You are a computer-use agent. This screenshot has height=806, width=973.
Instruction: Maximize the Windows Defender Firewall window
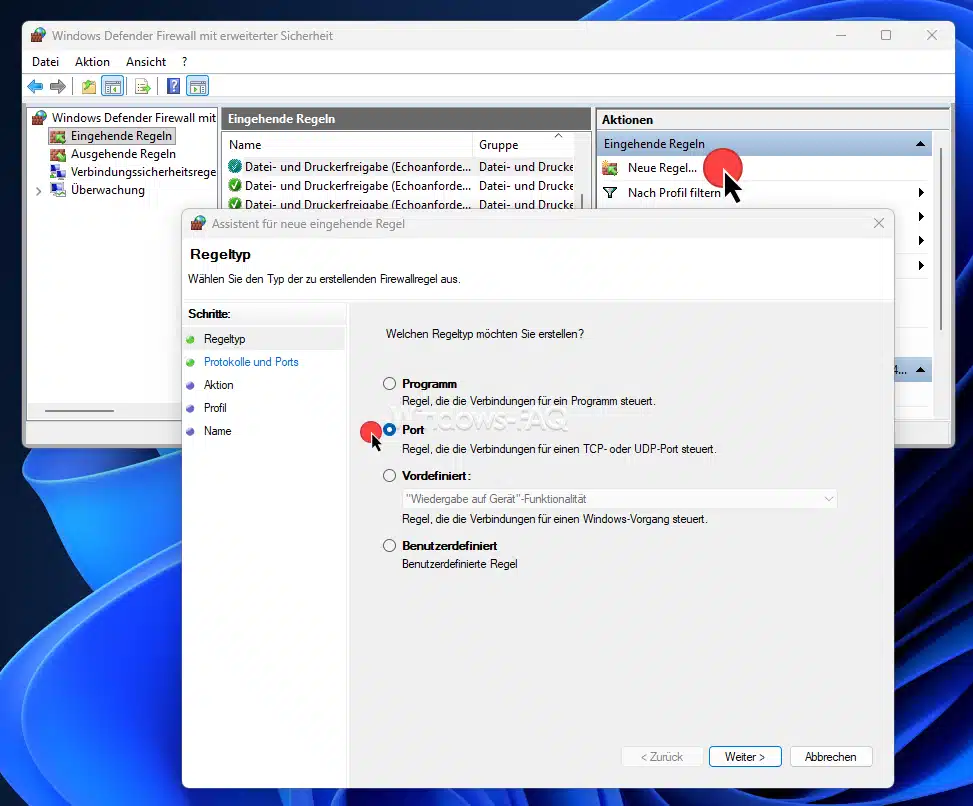886,35
